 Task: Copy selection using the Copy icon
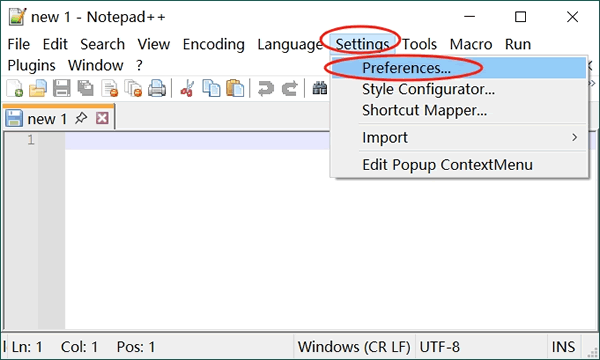tap(211, 88)
